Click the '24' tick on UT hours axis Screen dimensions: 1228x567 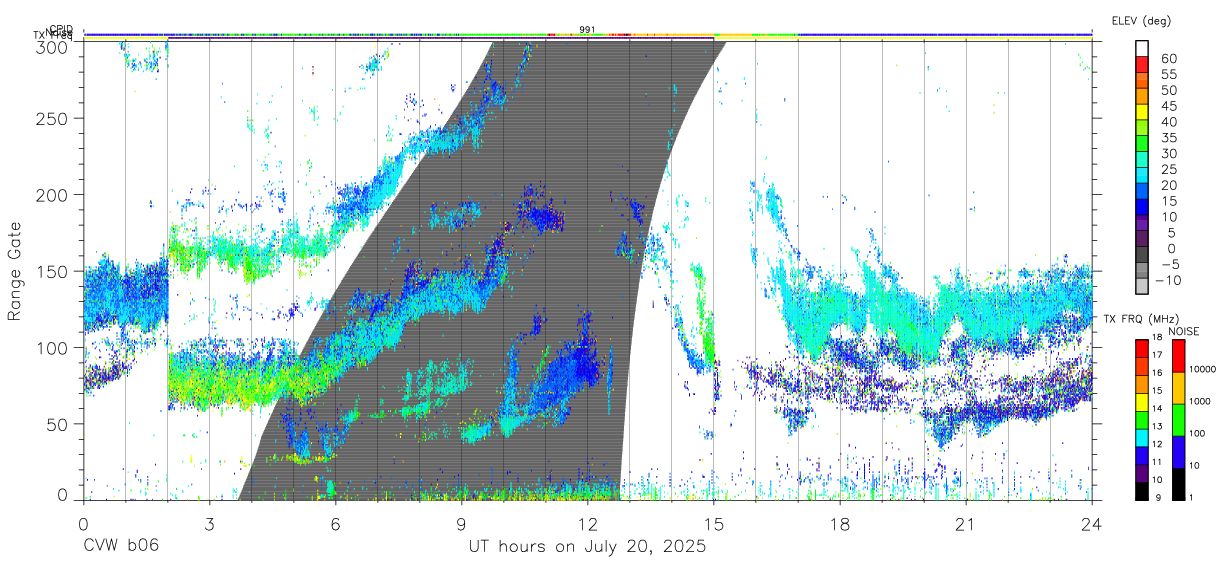pyautogui.click(x=1091, y=525)
